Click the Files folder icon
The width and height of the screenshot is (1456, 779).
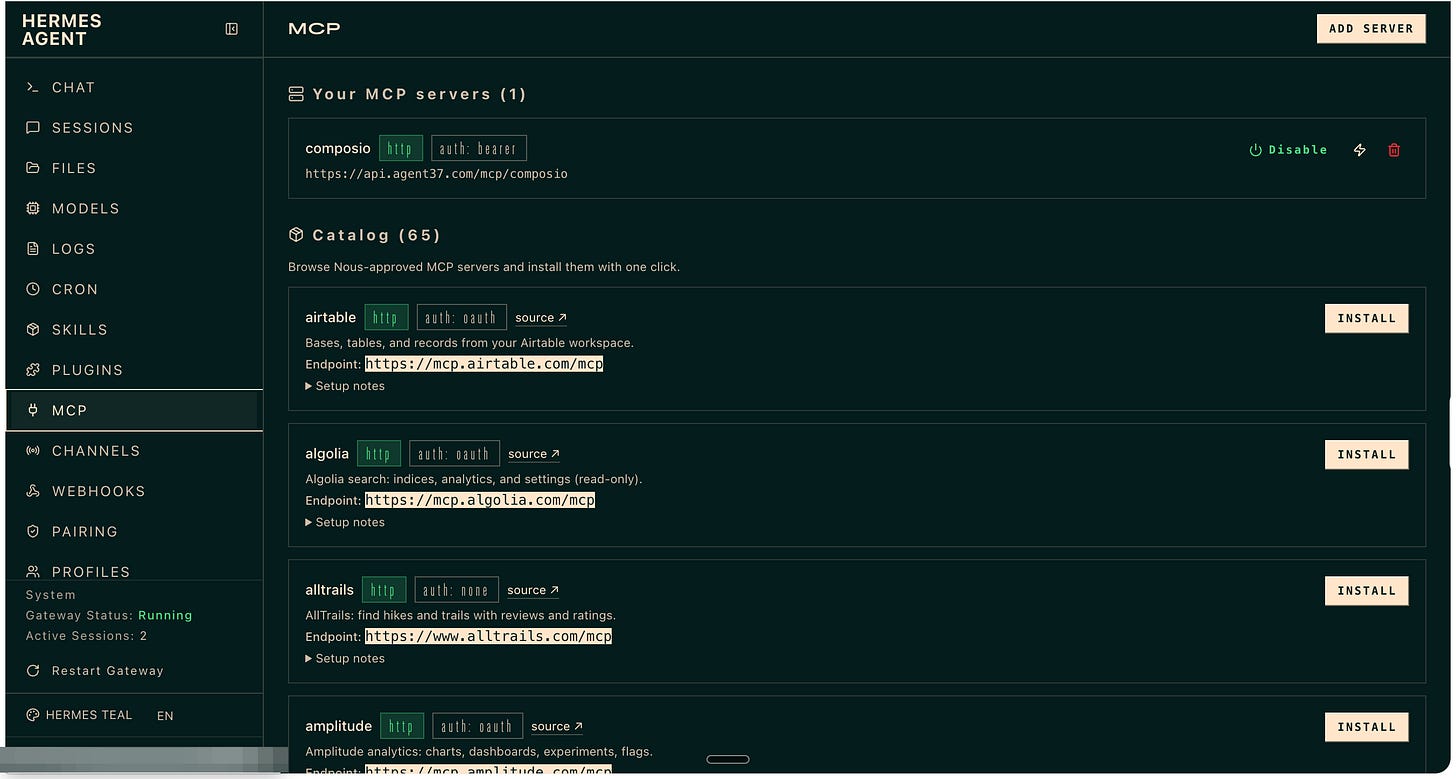pos(33,168)
